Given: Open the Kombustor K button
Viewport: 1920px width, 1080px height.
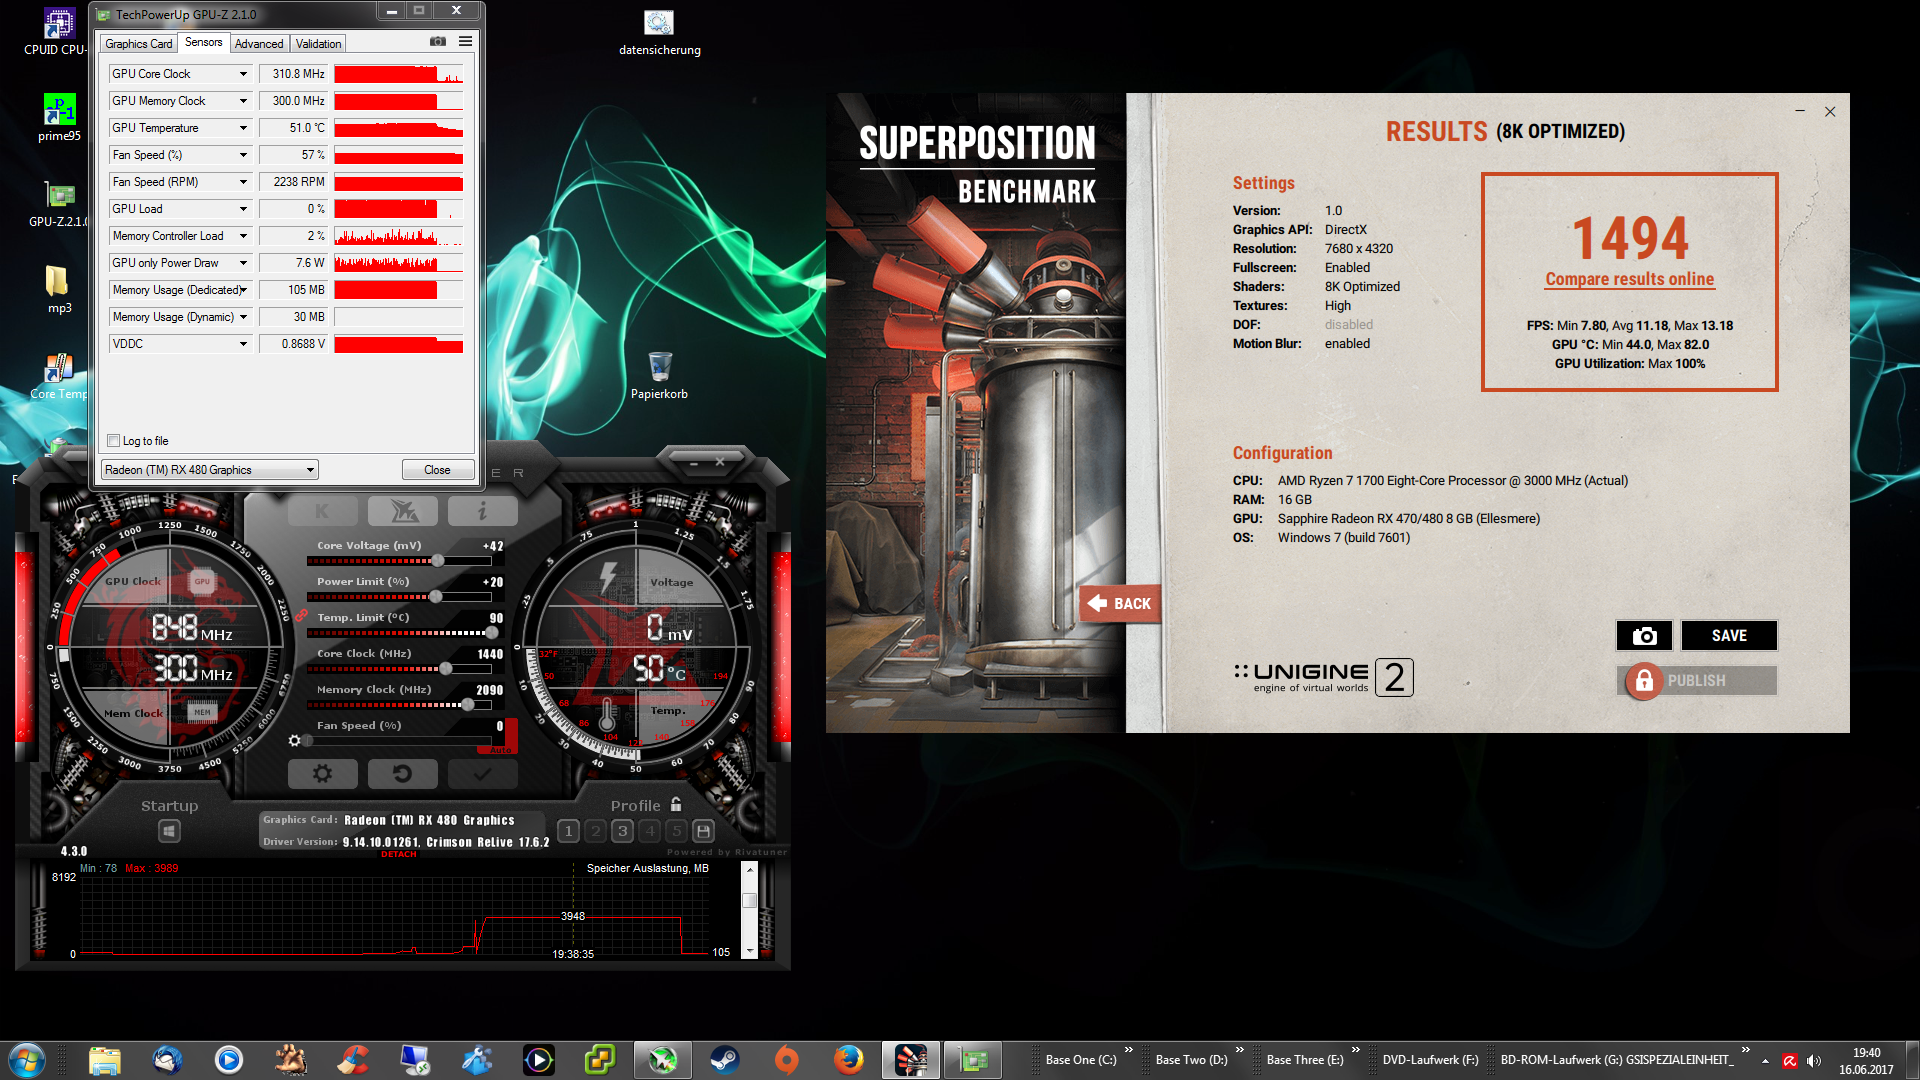Looking at the screenshot, I should pos(322,511).
